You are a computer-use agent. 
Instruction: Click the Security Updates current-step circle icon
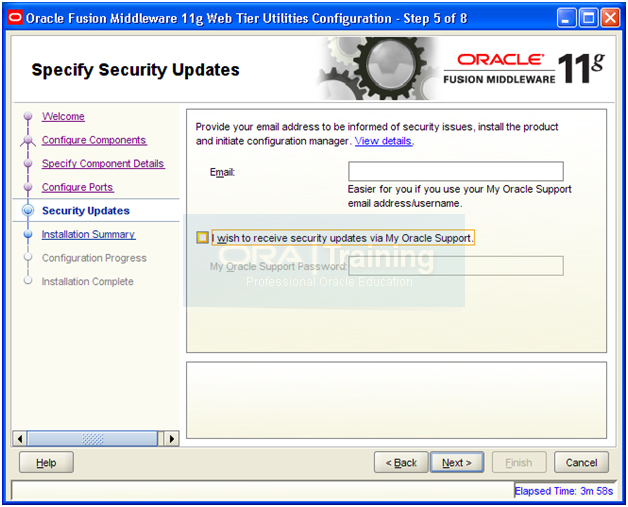tap(28, 211)
